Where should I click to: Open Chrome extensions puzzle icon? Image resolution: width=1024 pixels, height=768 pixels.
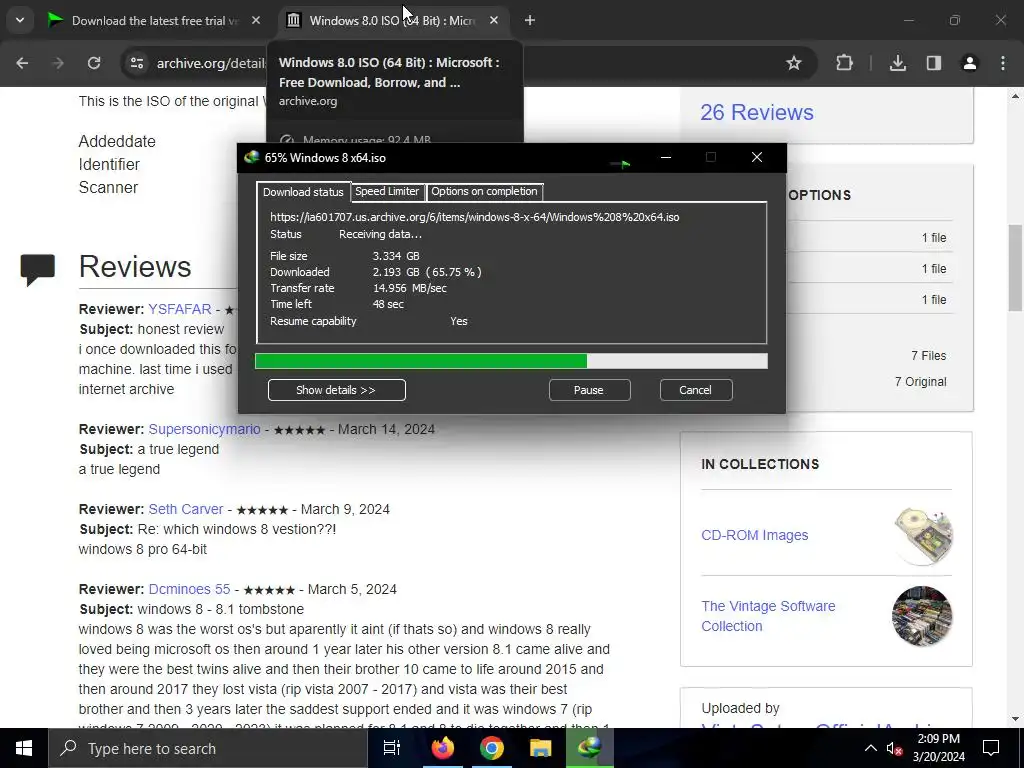844,63
